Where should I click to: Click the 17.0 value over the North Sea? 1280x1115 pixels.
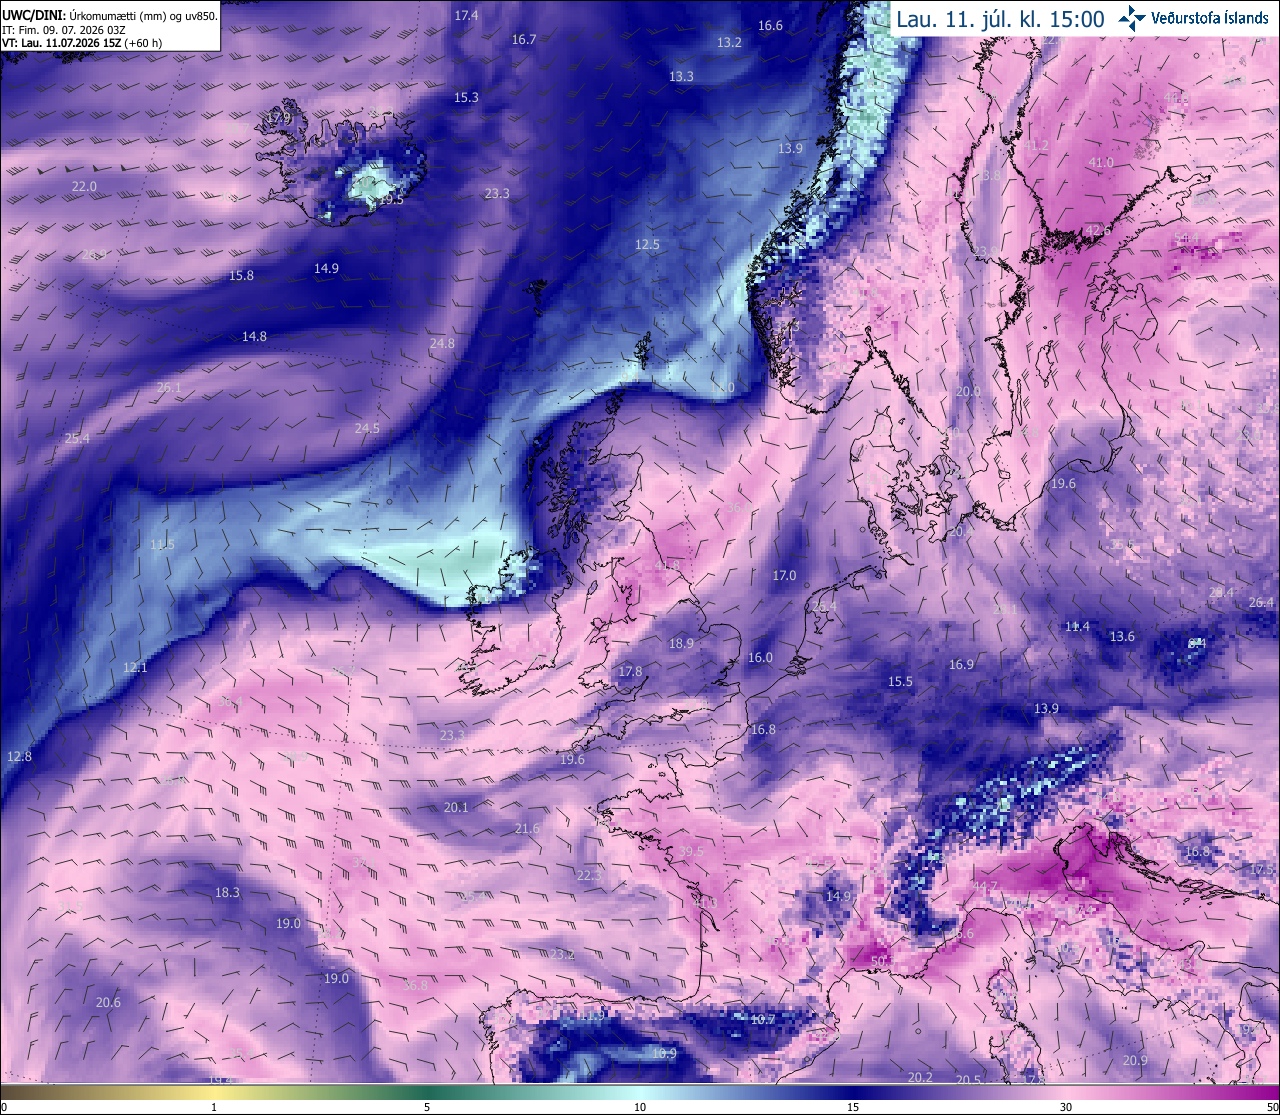coord(784,576)
